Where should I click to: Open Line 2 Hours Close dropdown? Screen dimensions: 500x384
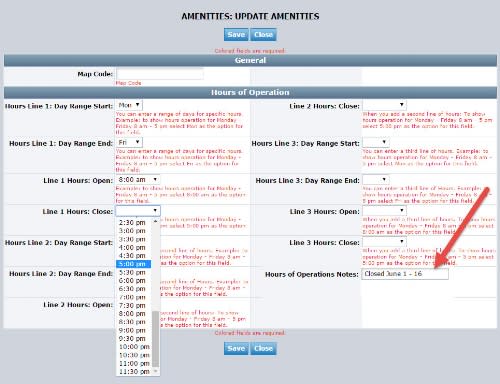coord(384,105)
